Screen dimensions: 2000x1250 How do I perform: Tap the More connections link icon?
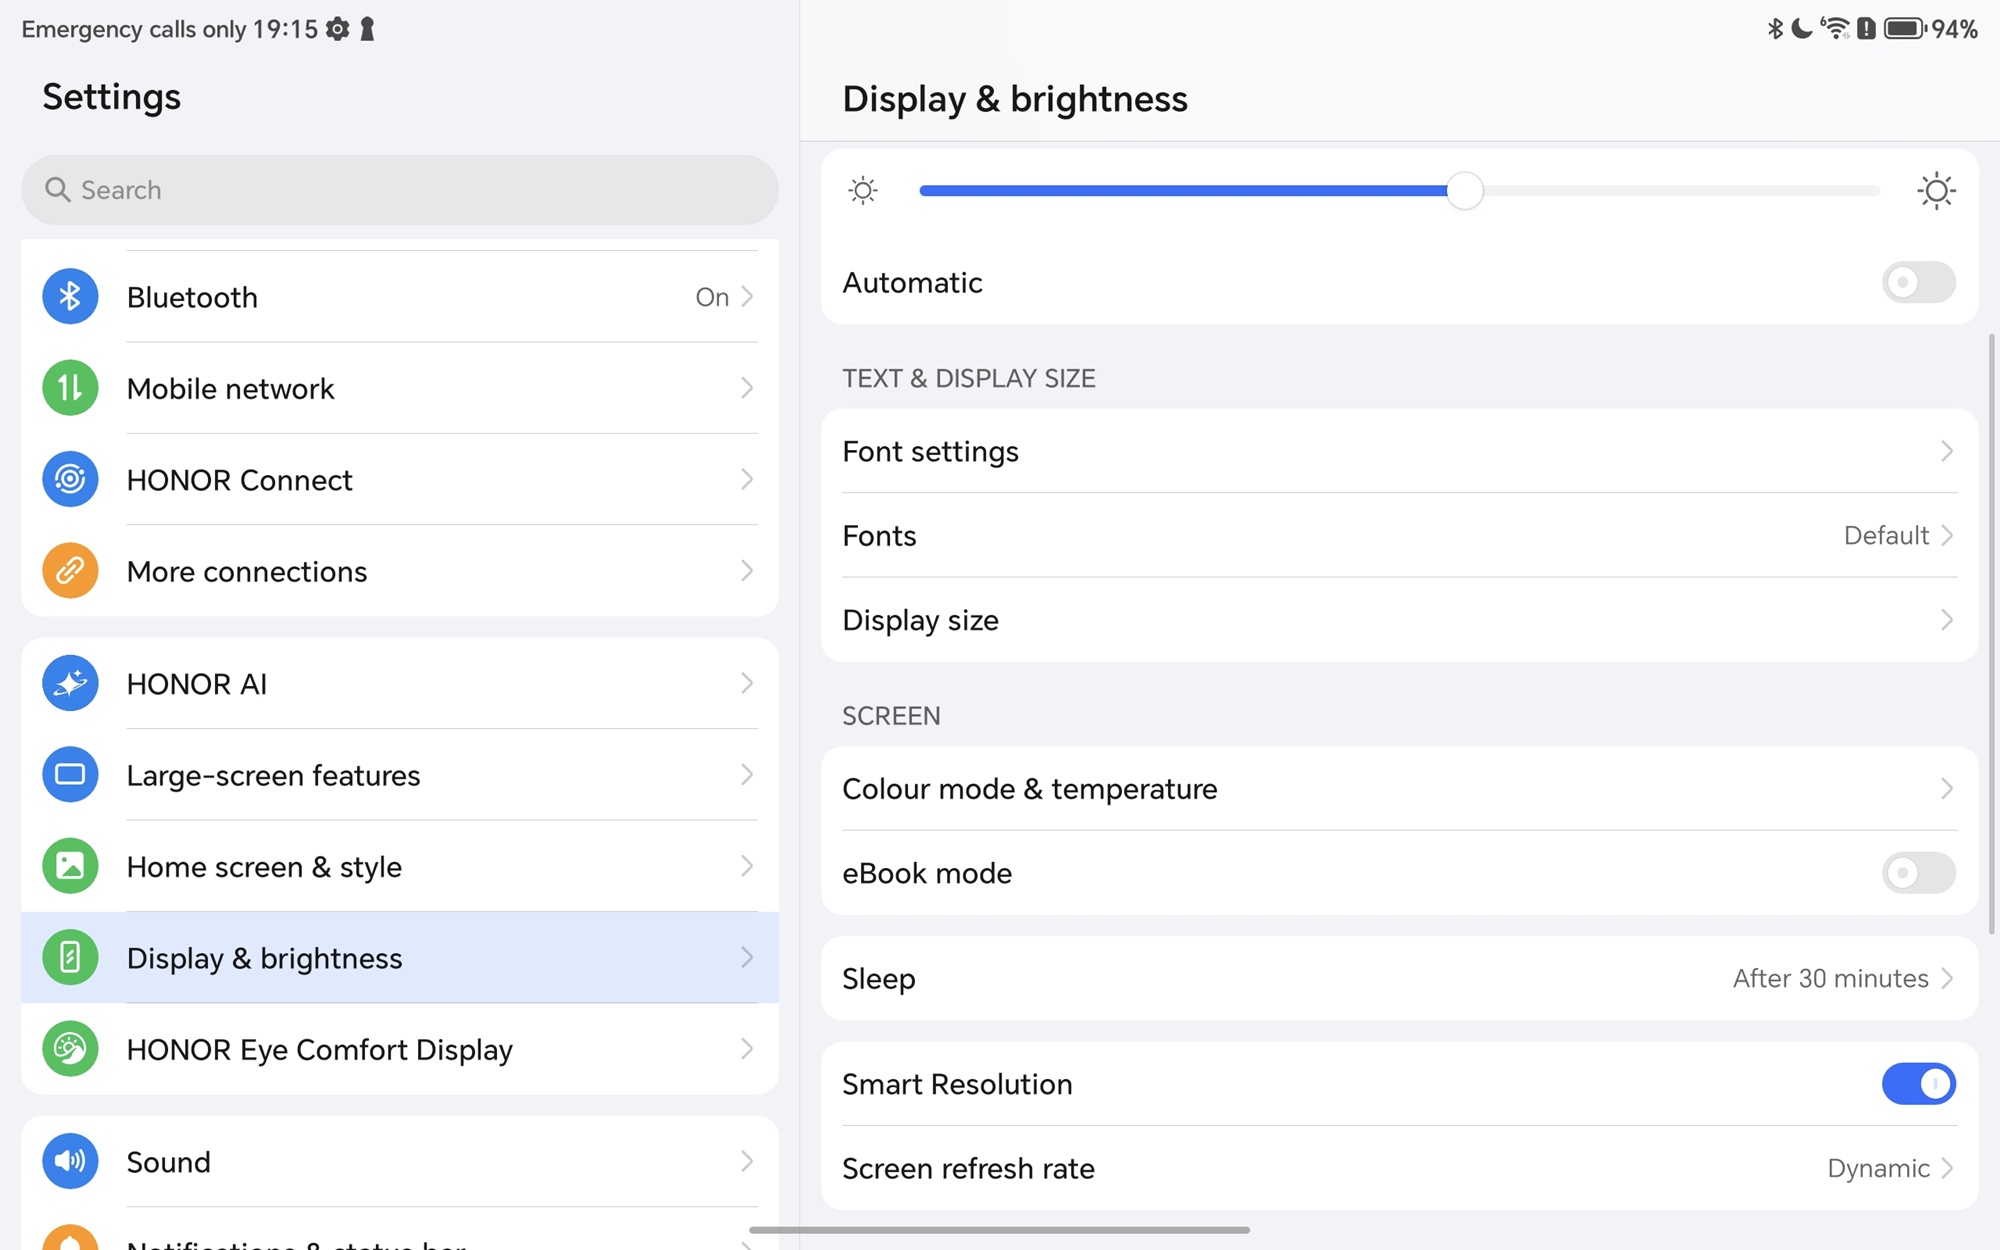coord(70,571)
